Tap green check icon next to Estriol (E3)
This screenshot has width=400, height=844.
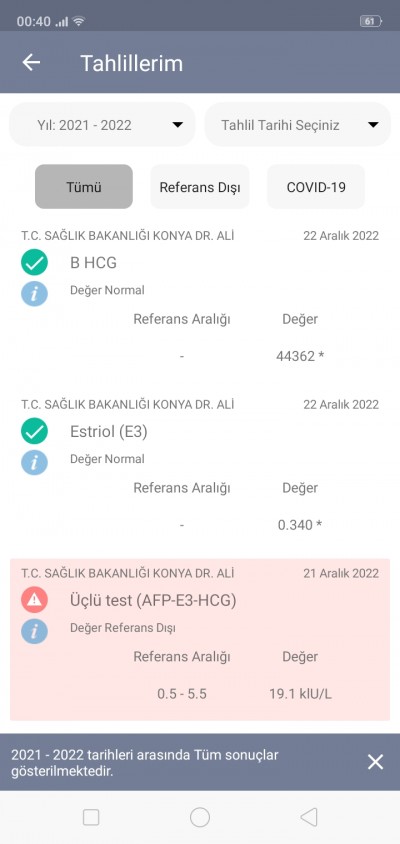coord(34,432)
